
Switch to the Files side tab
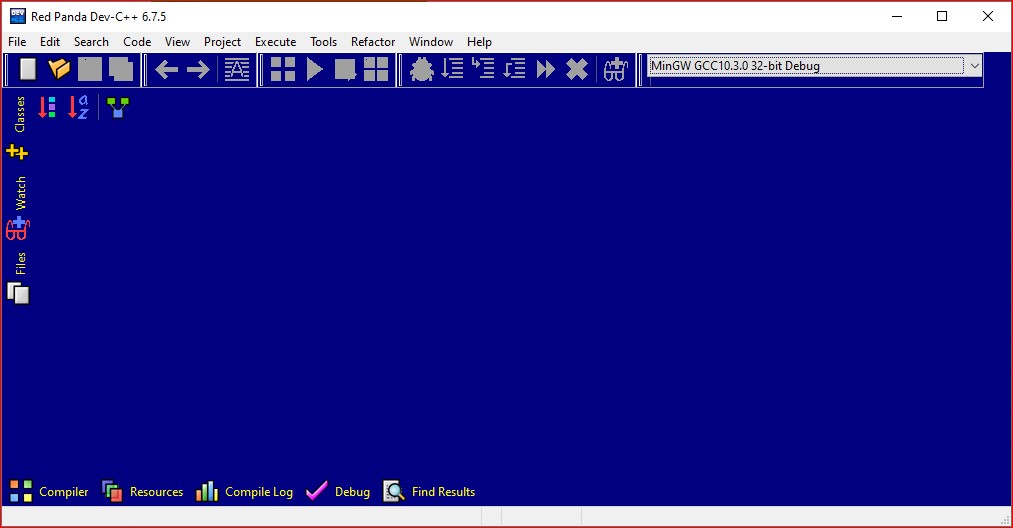(x=20, y=263)
